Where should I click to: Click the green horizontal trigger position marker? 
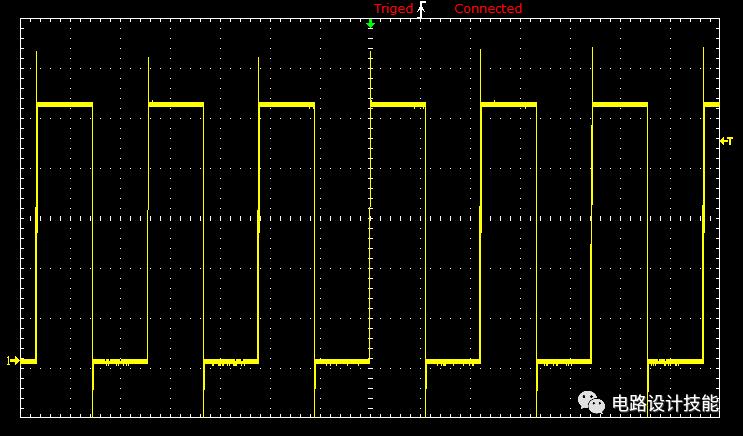[x=371, y=24]
